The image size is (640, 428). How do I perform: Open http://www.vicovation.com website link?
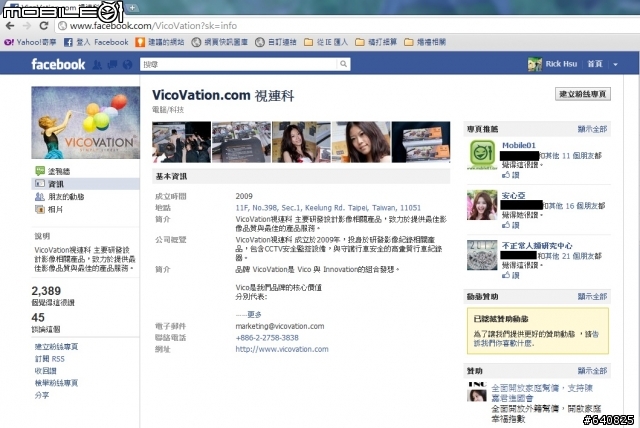[282, 349]
